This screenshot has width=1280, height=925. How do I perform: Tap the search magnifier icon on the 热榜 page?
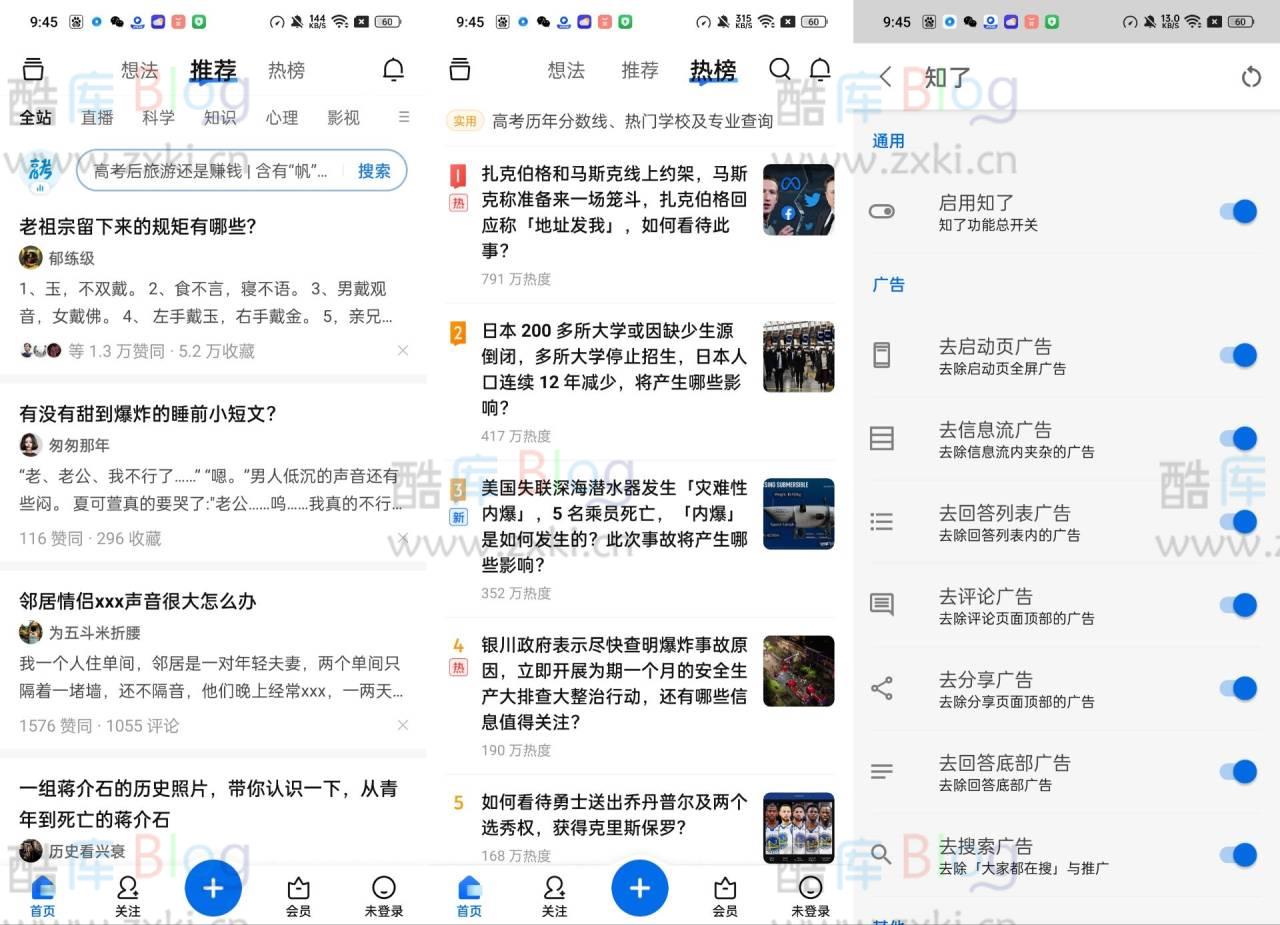(780, 70)
